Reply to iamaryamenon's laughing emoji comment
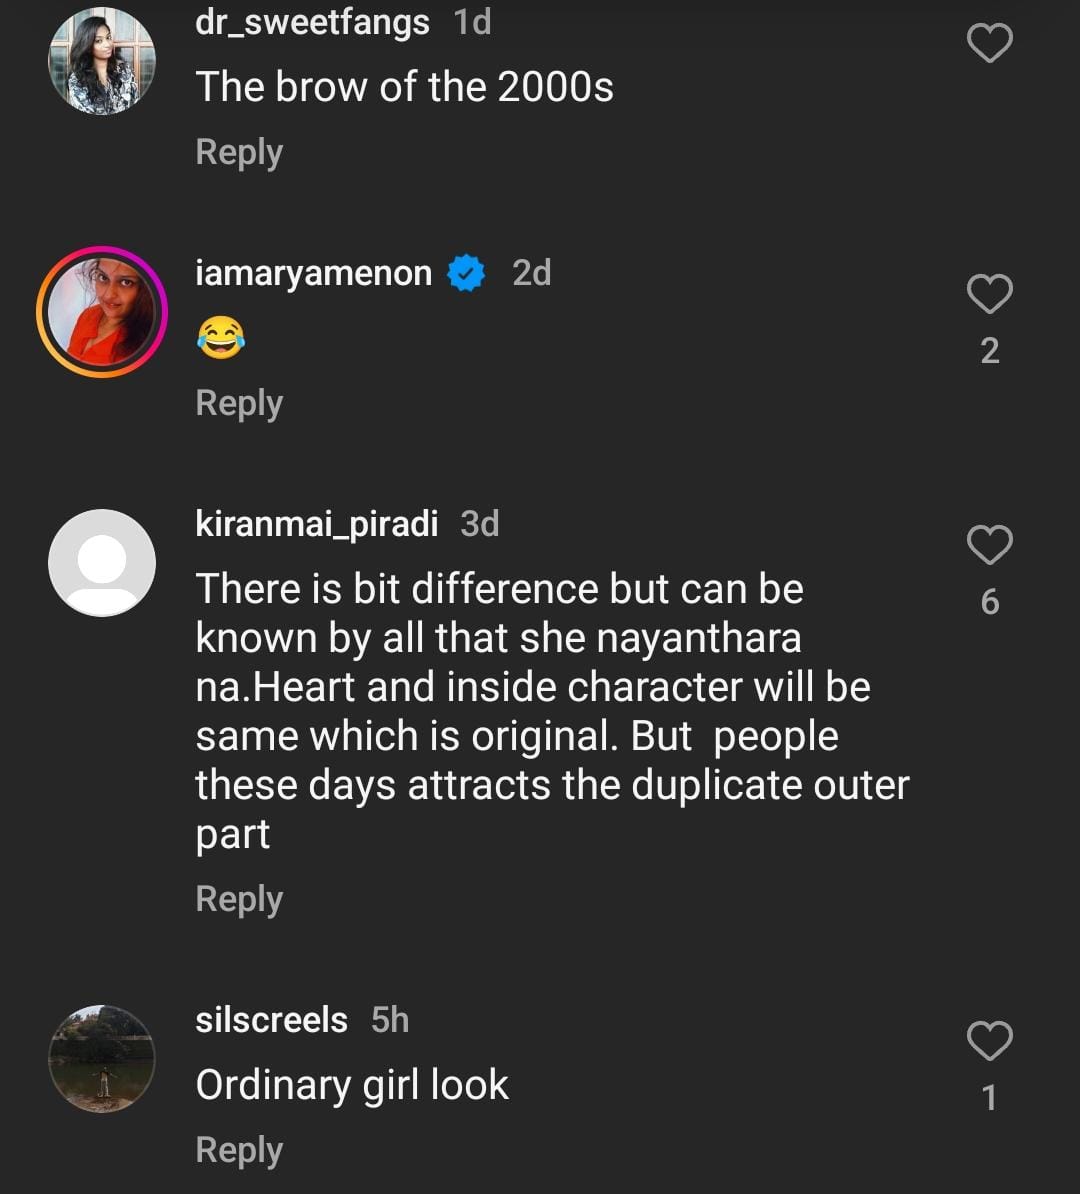 pyautogui.click(x=239, y=403)
